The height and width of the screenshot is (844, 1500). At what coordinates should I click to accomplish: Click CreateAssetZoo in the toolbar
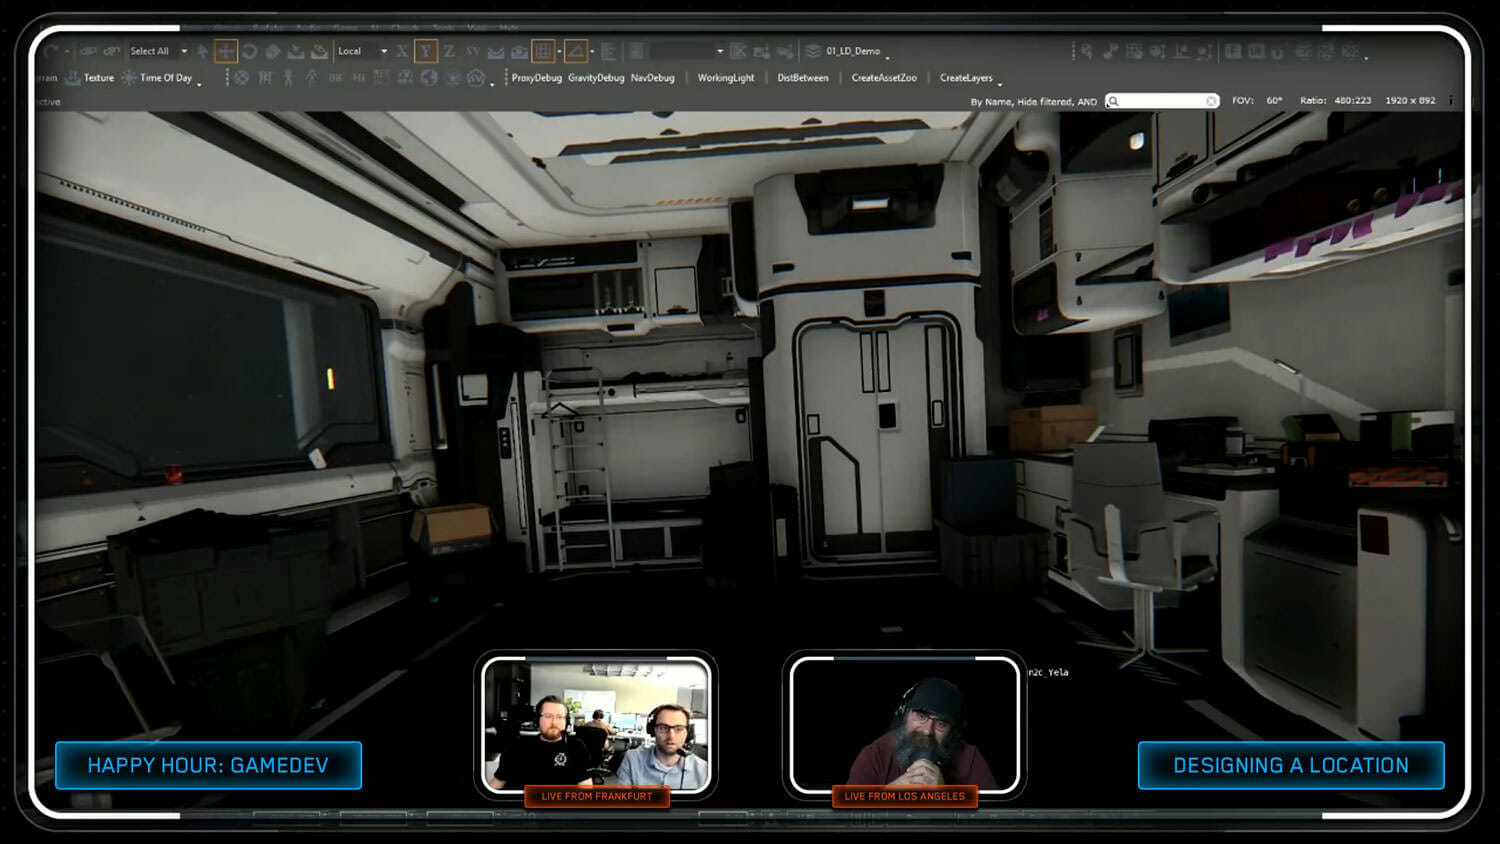point(883,78)
